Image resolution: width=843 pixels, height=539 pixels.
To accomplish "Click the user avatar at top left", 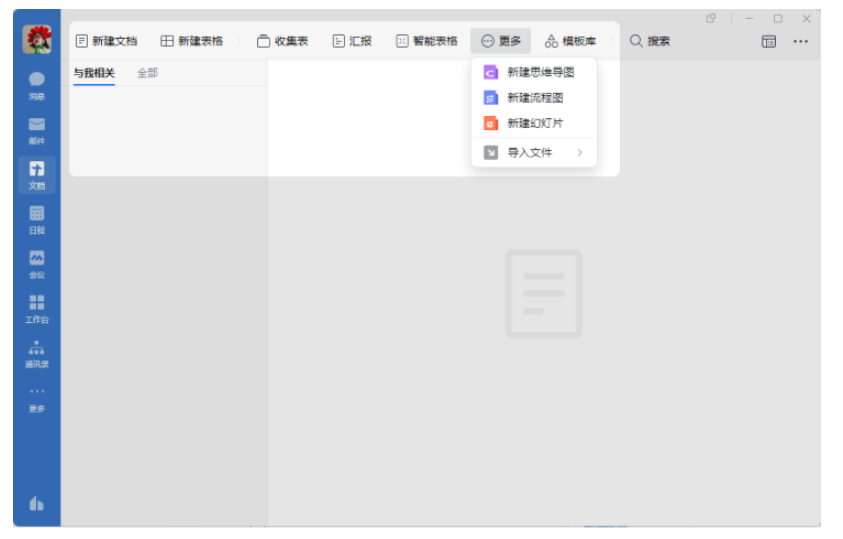I will [37, 40].
